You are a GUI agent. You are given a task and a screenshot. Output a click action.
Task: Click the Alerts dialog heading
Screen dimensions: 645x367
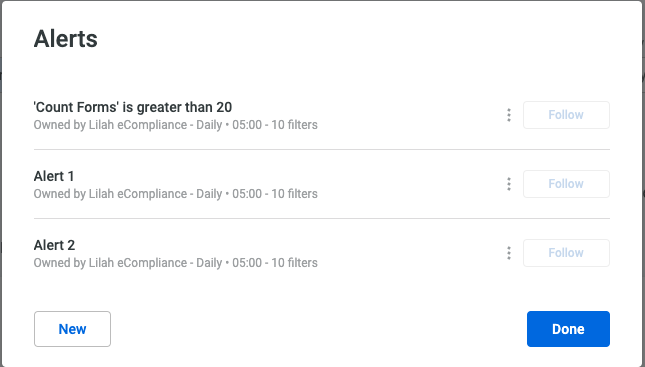pos(66,39)
